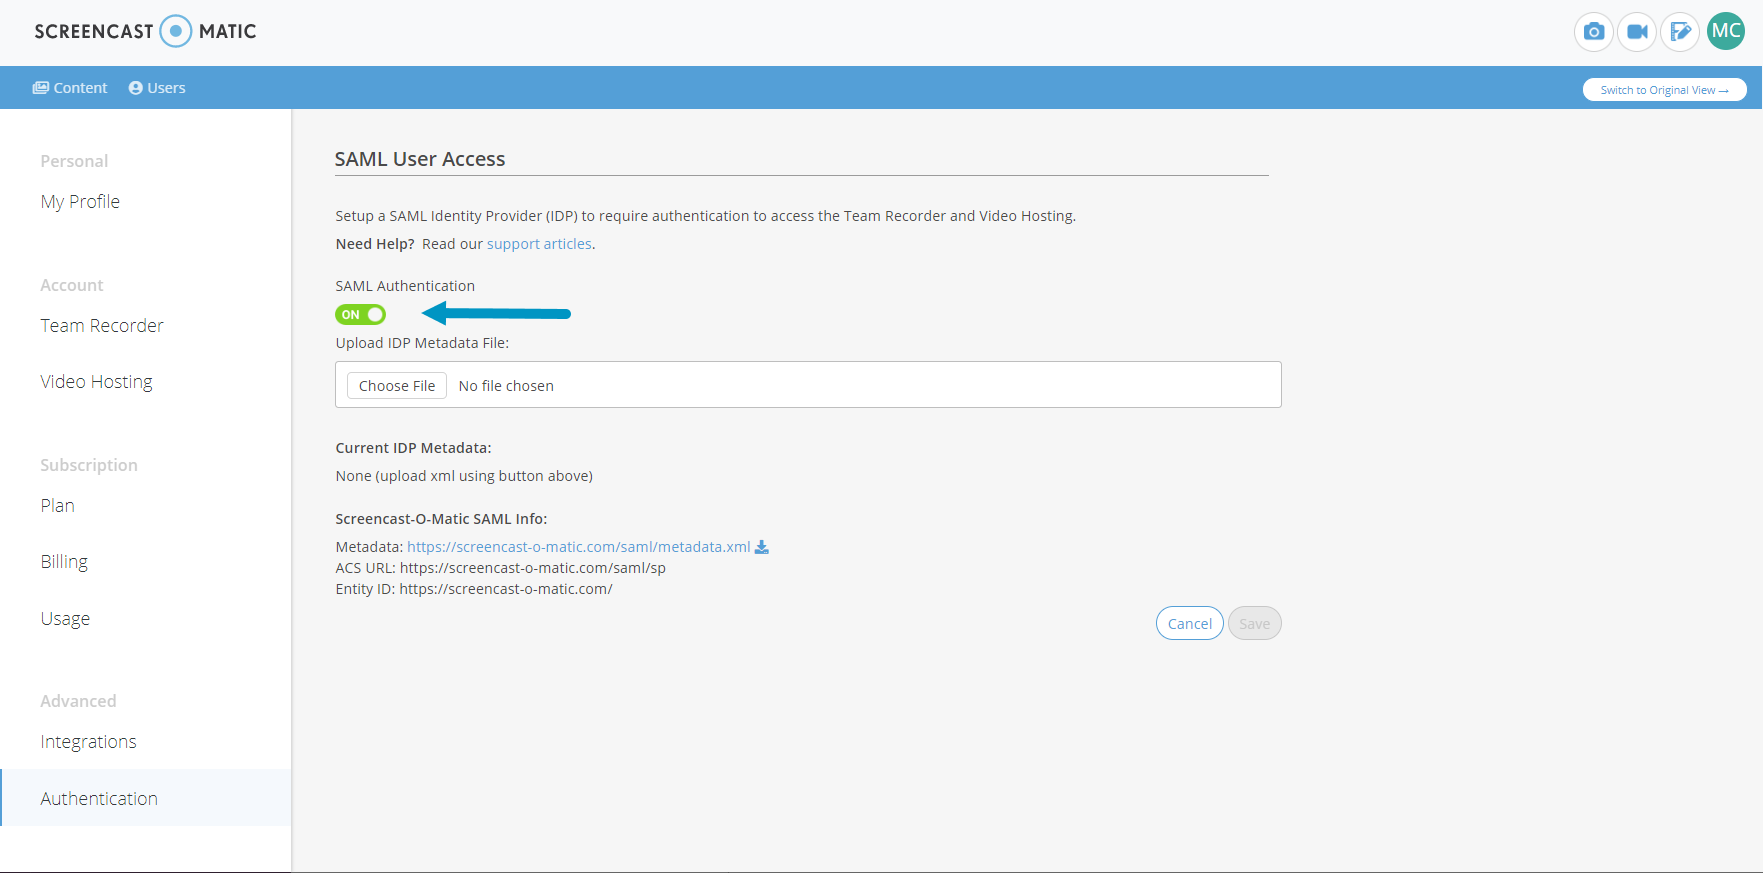The height and width of the screenshot is (873, 1763).
Task: Open the saml/metadata.xml link
Action: (578, 547)
